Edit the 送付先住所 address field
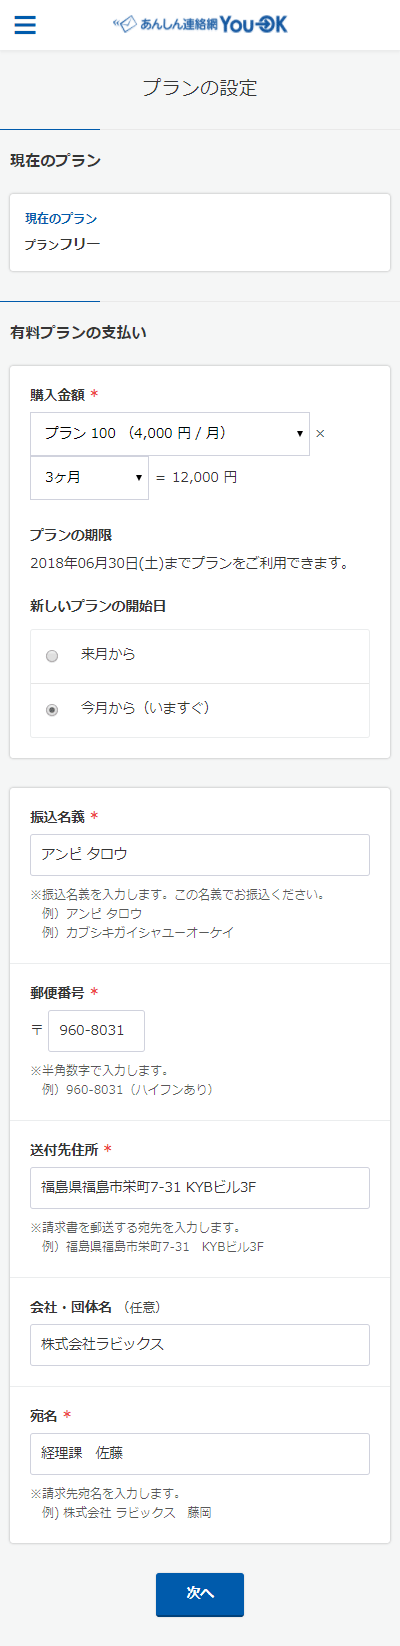 tap(200, 1188)
